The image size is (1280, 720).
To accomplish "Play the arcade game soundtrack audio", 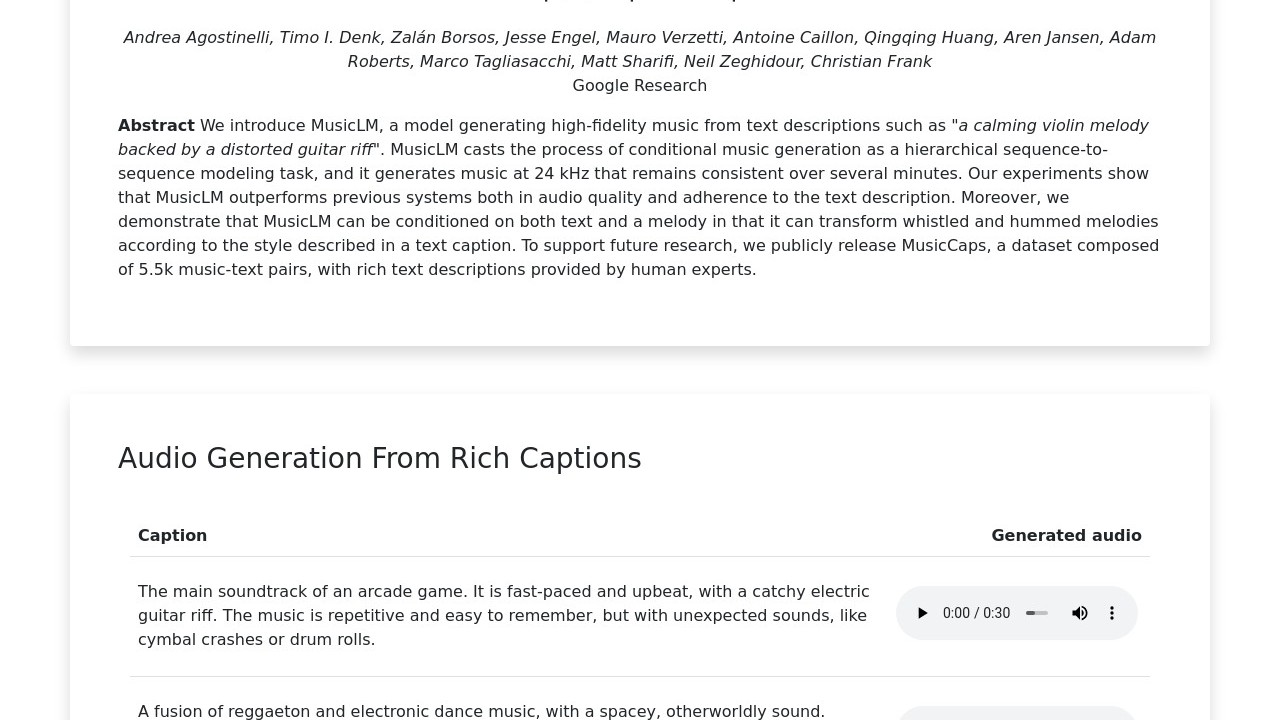I will pos(923,613).
